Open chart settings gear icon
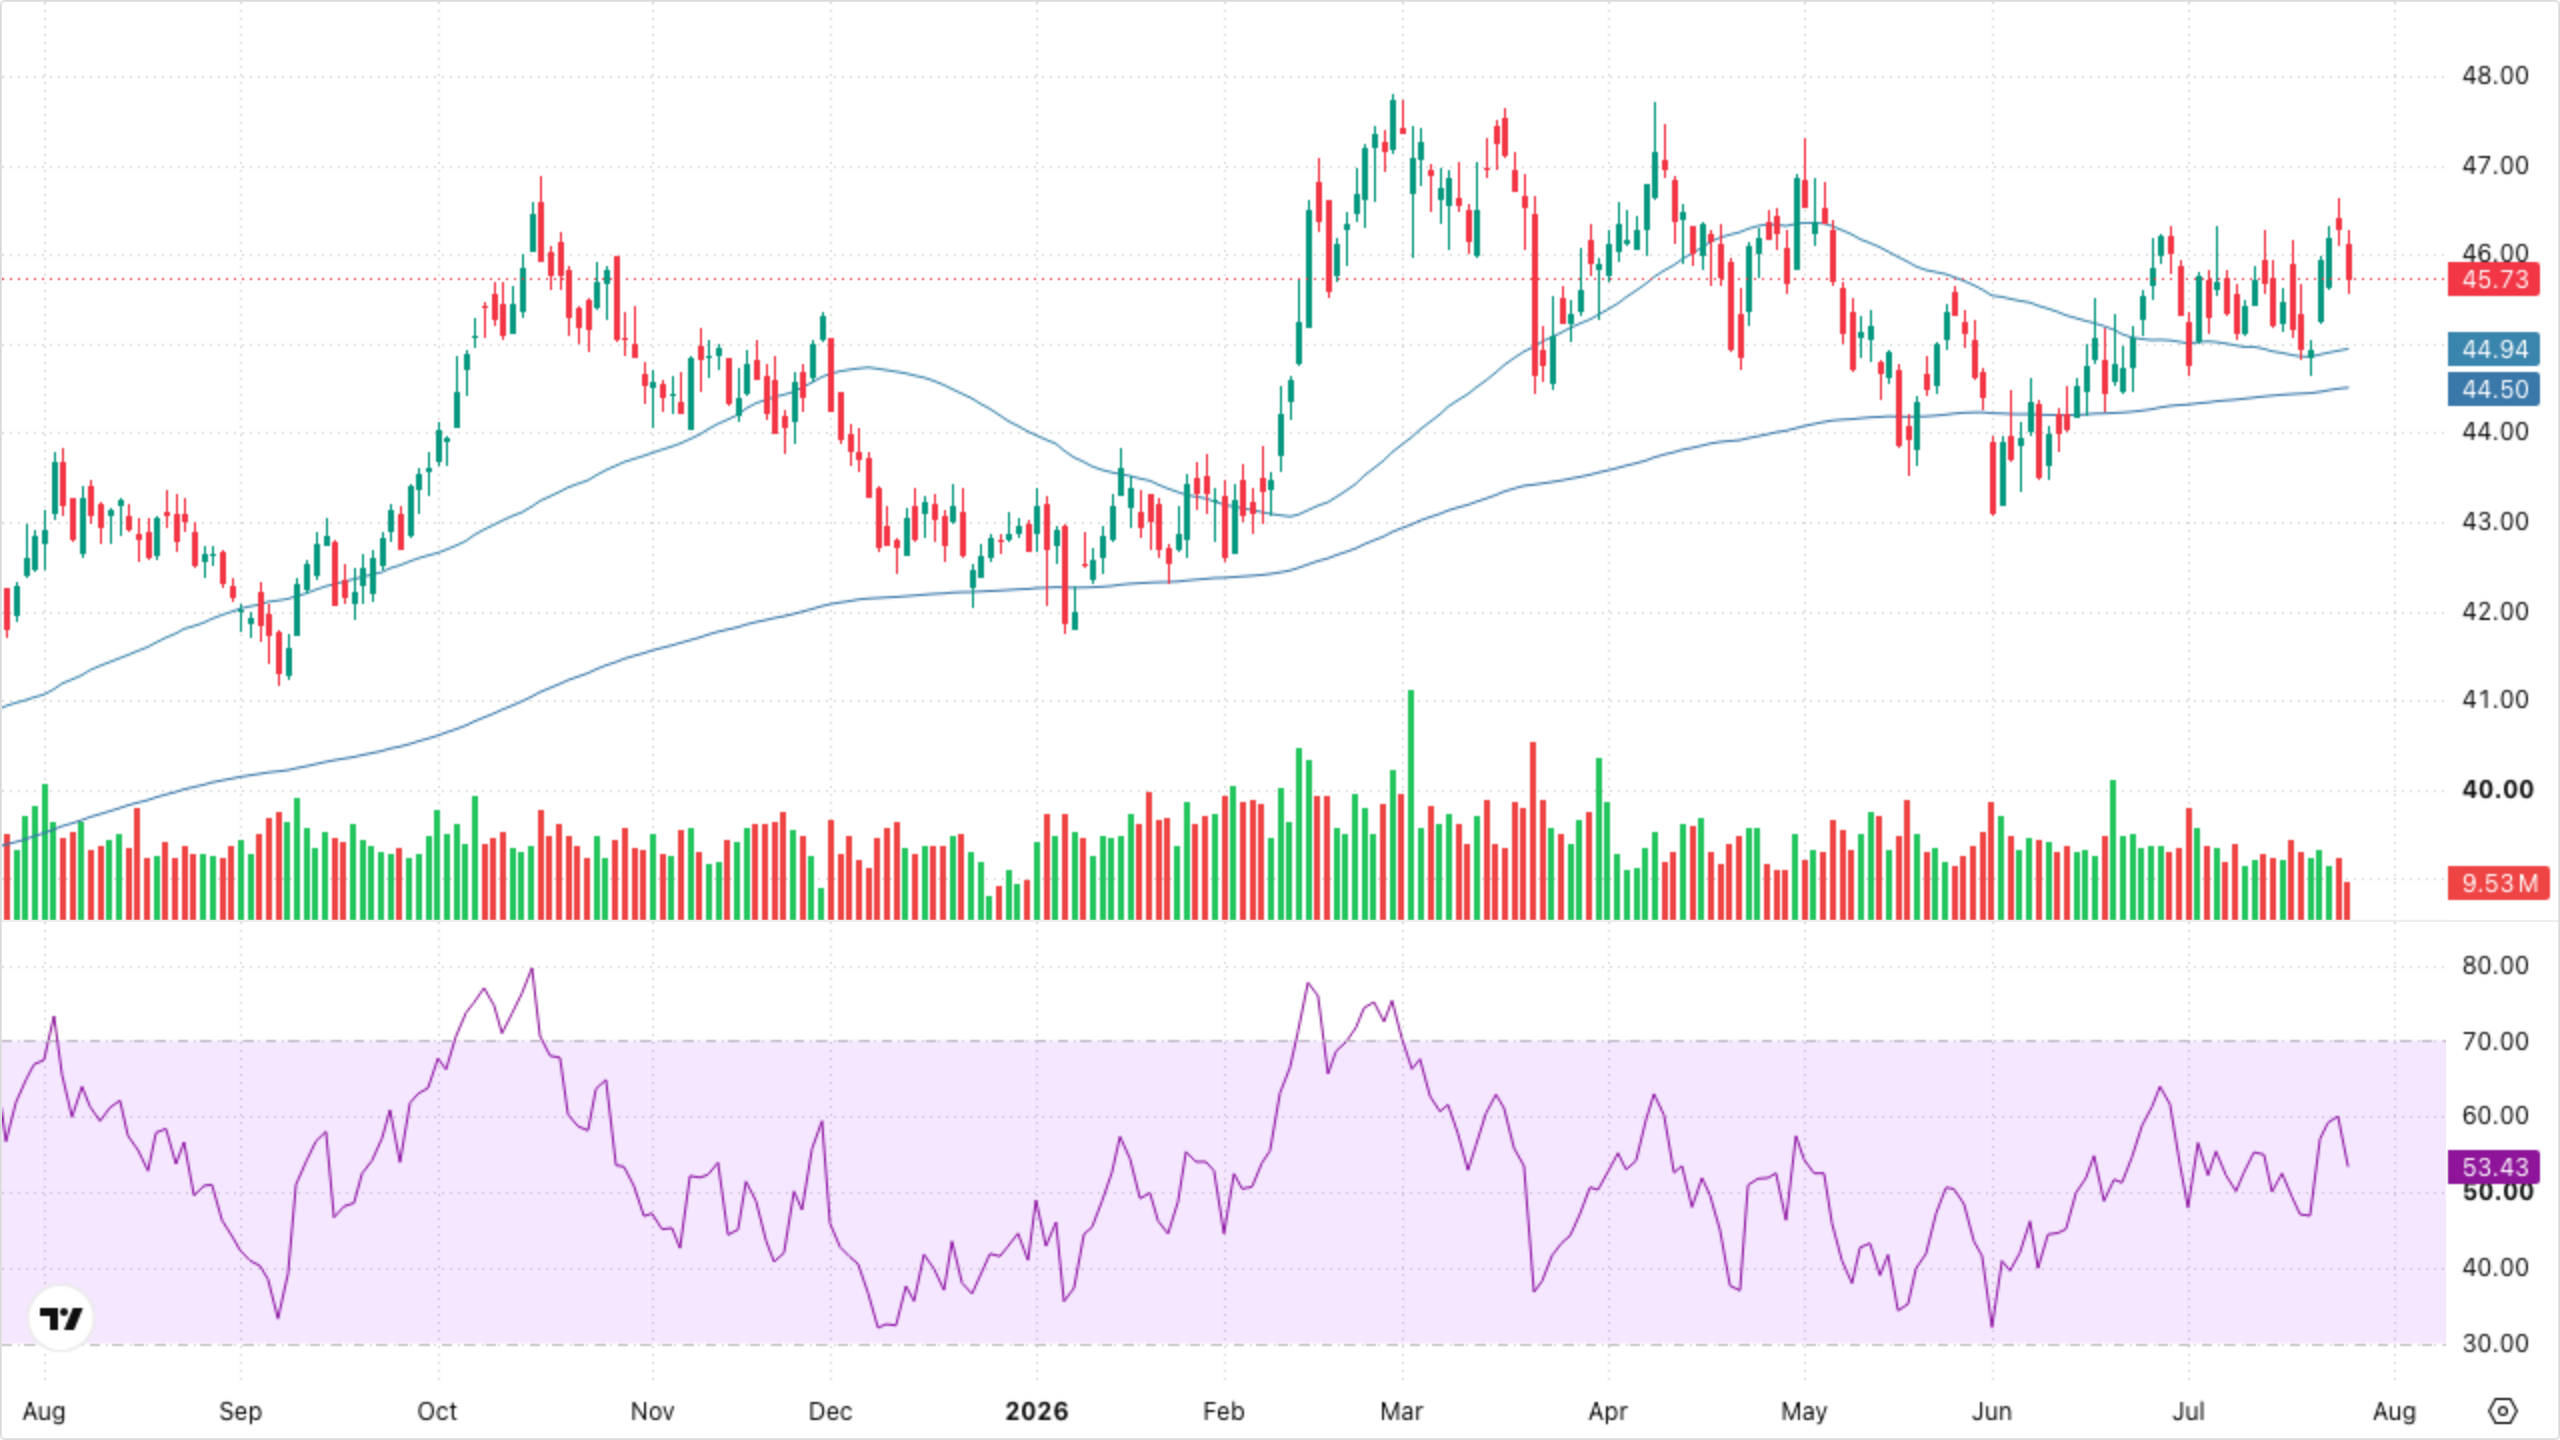The image size is (2560, 1440). click(x=2502, y=1411)
